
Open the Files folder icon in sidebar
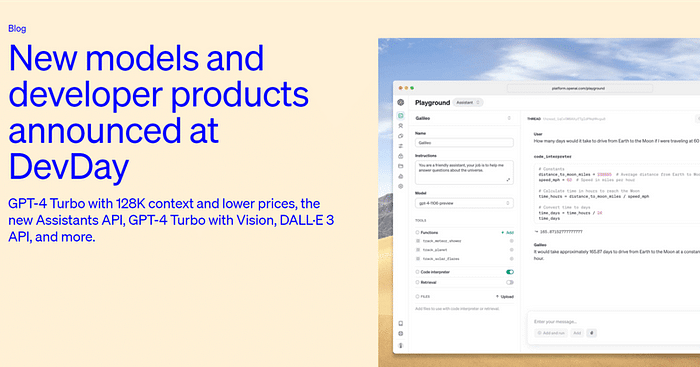click(x=400, y=166)
